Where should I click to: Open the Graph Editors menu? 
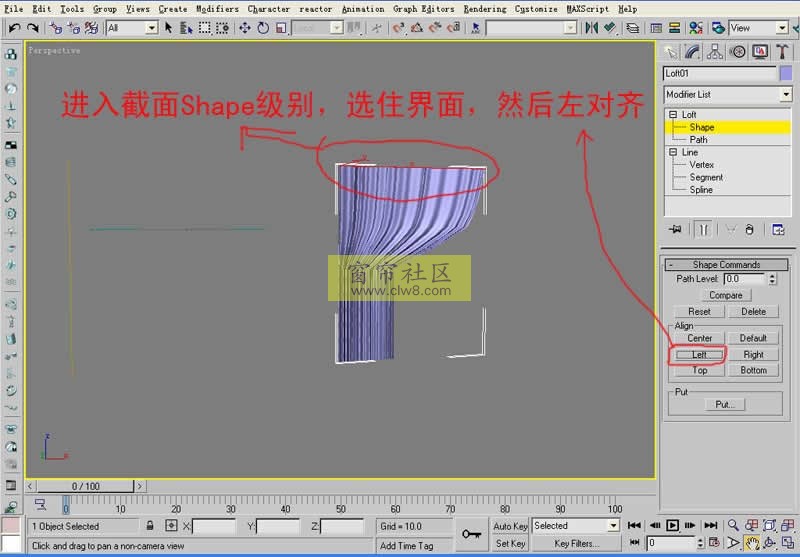point(423,9)
